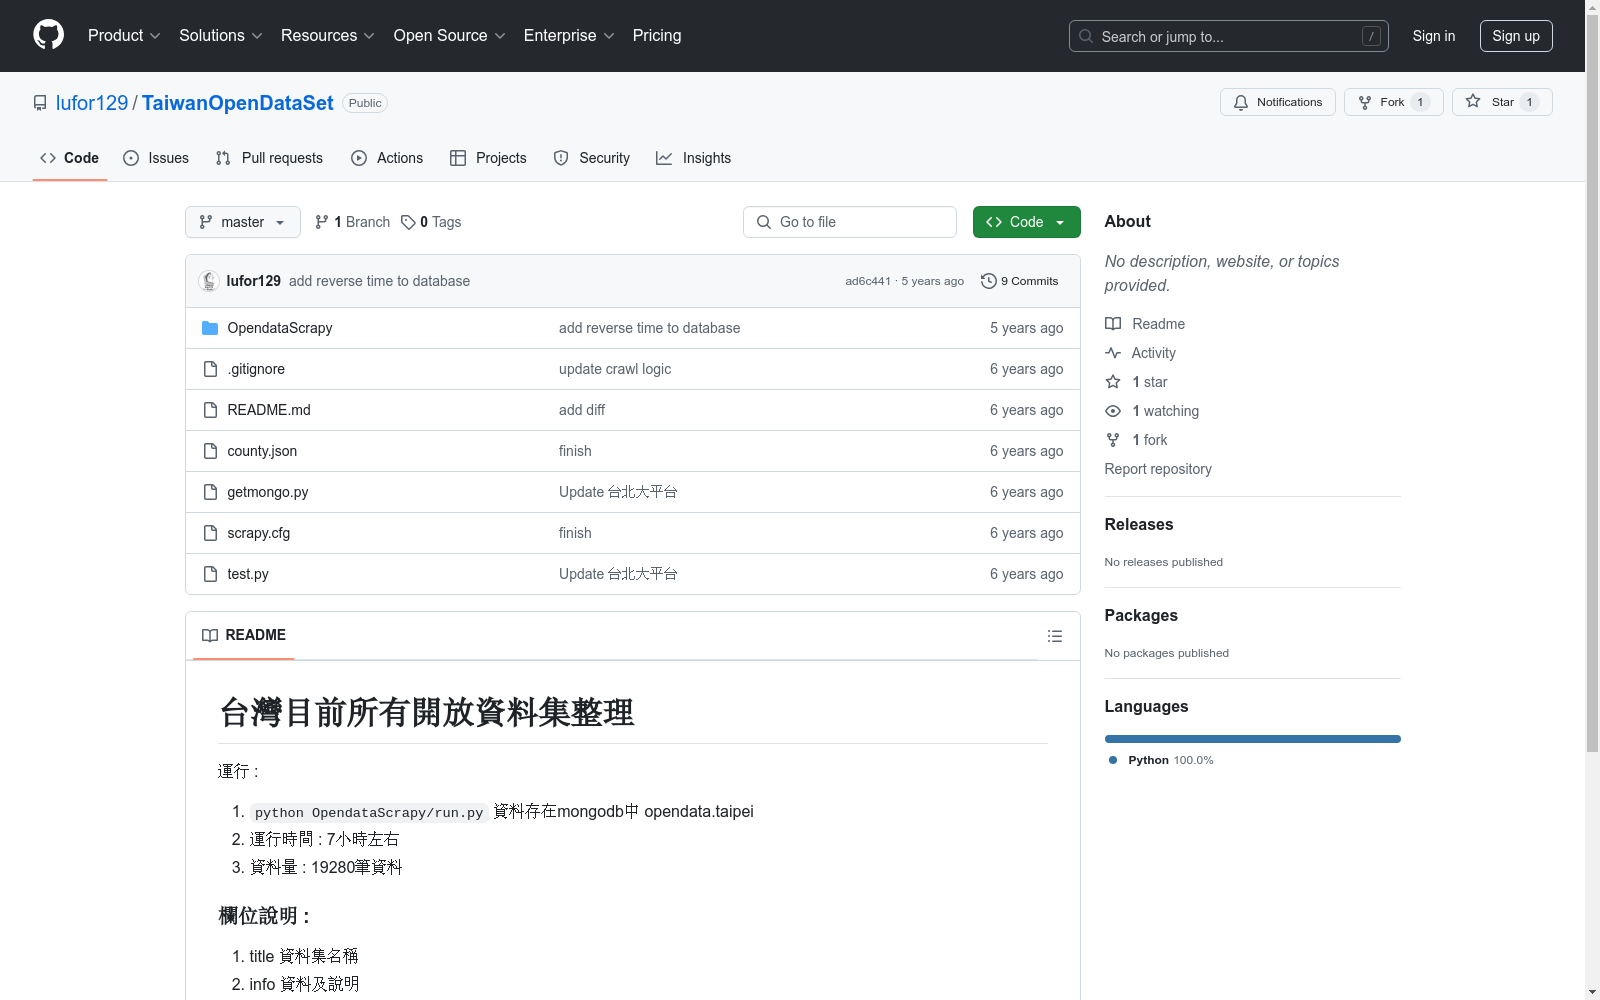
Task: Click the OpendataScrapy folder icon
Action: click(210, 328)
